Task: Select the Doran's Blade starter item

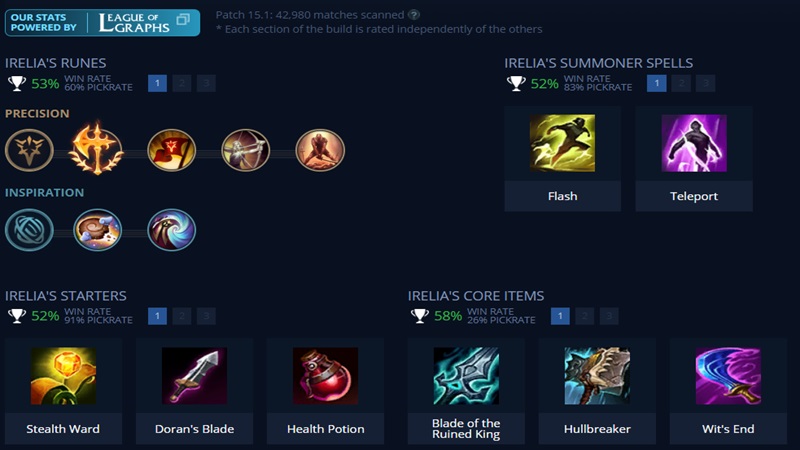Action: (194, 376)
